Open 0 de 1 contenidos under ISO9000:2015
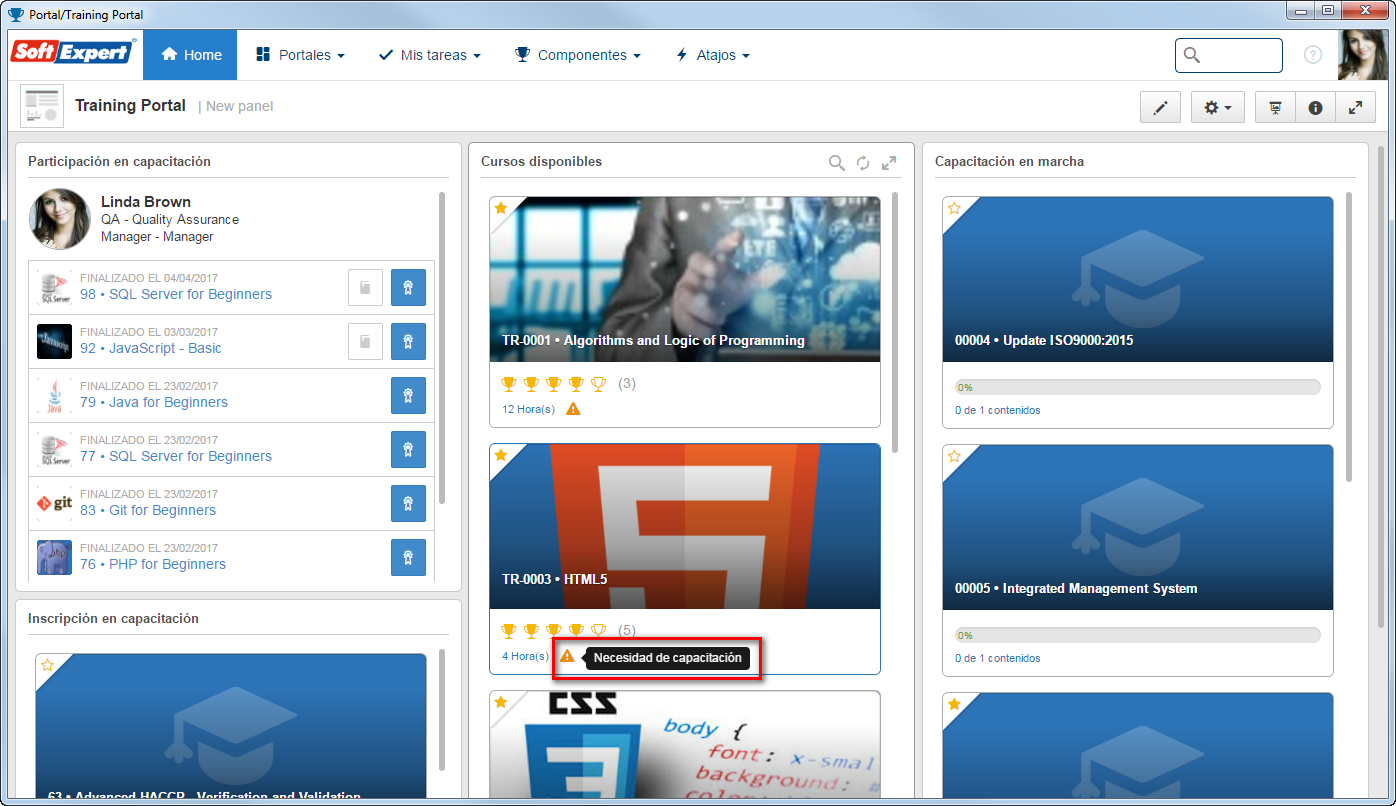1396x806 pixels. 997,410
